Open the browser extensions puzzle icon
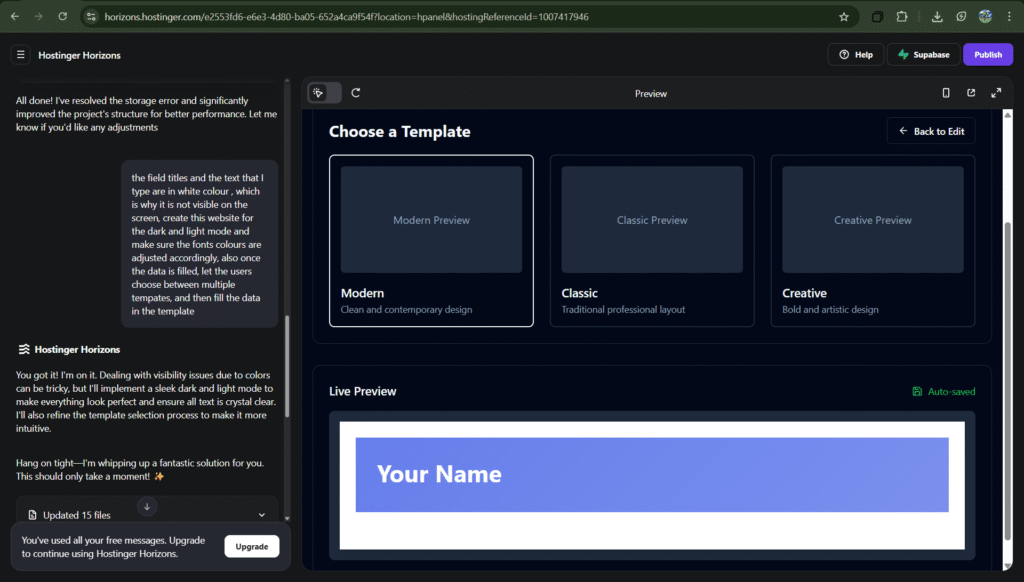 [x=902, y=17]
